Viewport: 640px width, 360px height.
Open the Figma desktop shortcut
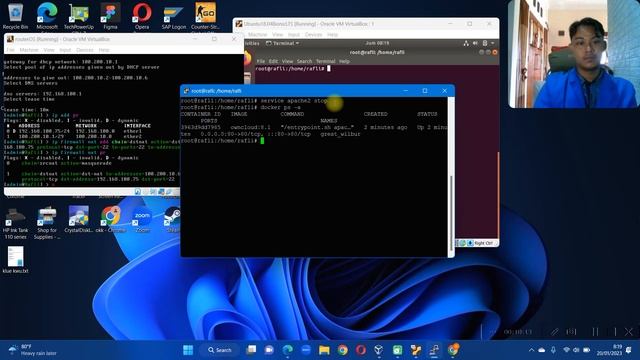tap(110, 16)
